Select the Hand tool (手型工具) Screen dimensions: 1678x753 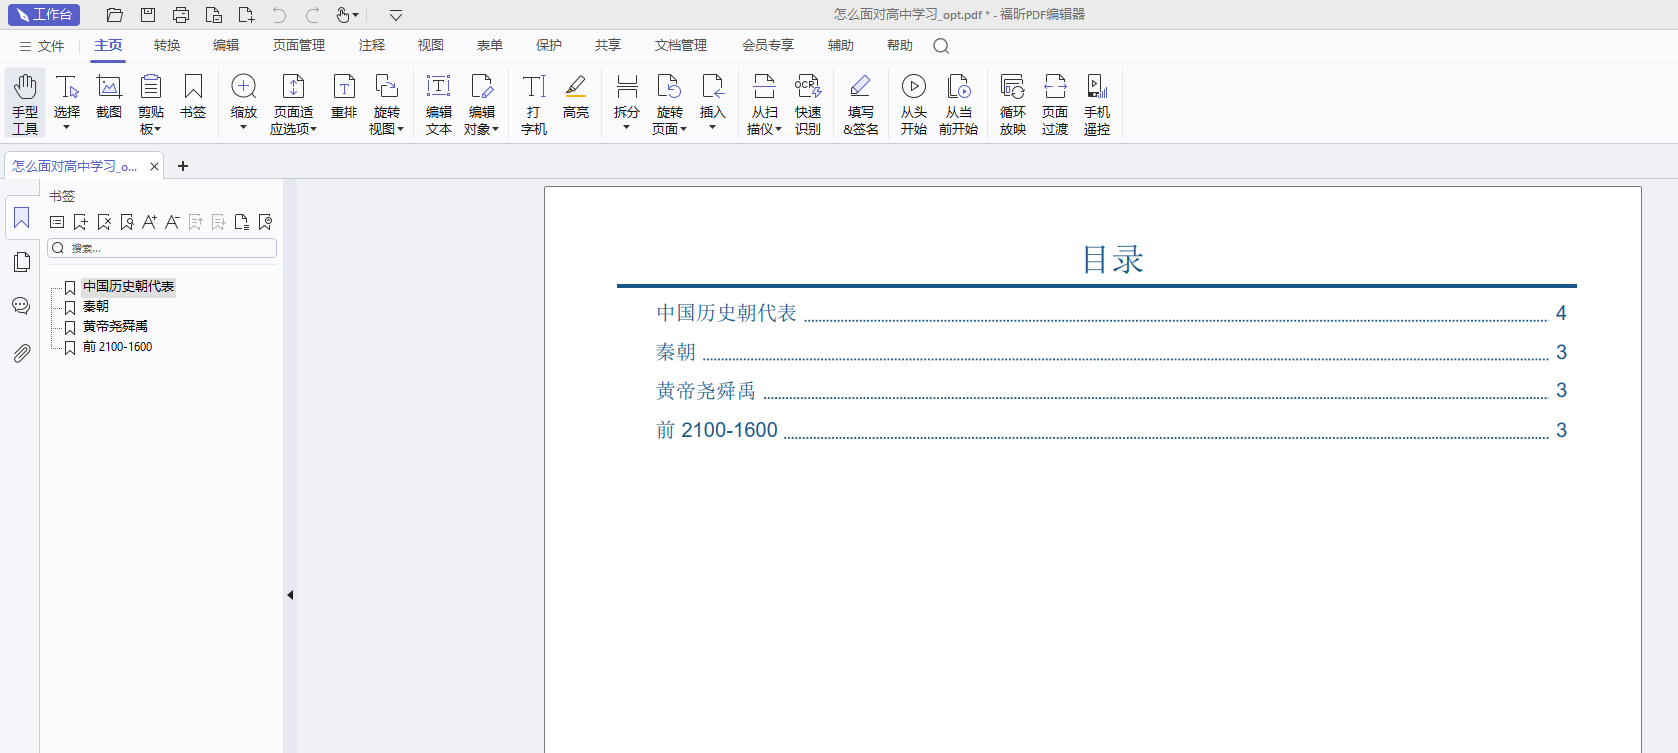[25, 102]
